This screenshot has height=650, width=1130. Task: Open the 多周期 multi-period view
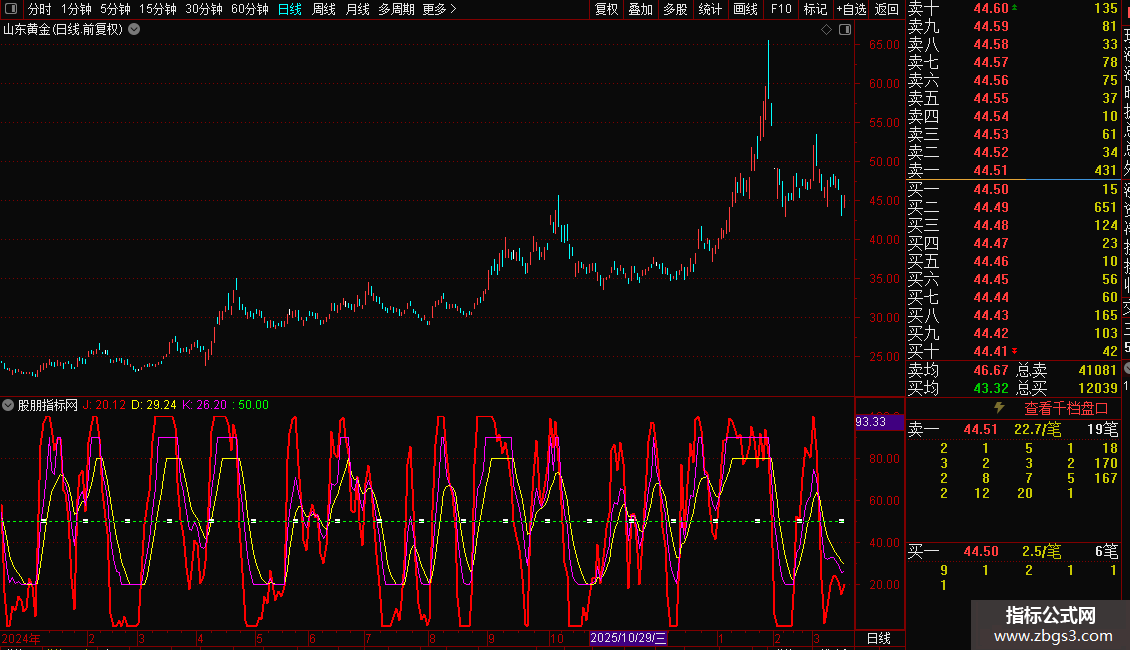point(396,9)
